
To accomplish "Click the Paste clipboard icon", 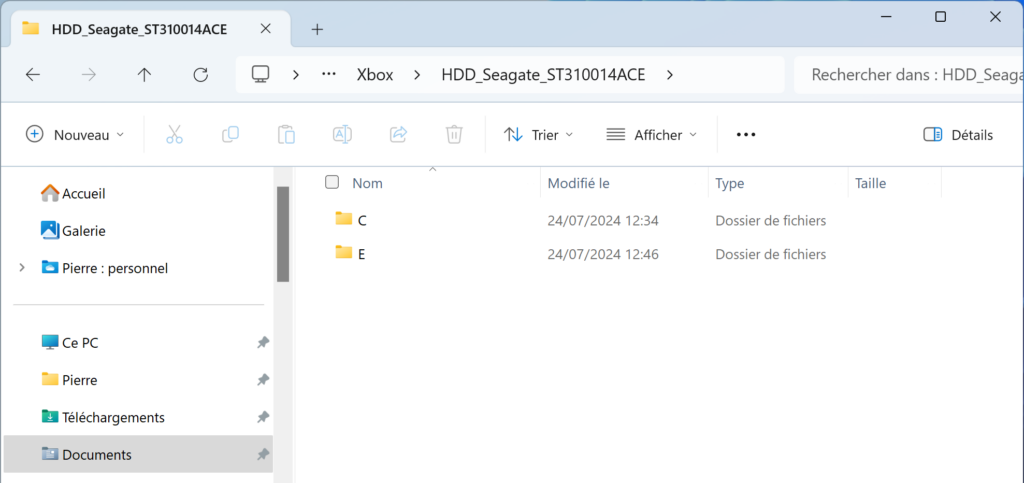I will point(286,134).
